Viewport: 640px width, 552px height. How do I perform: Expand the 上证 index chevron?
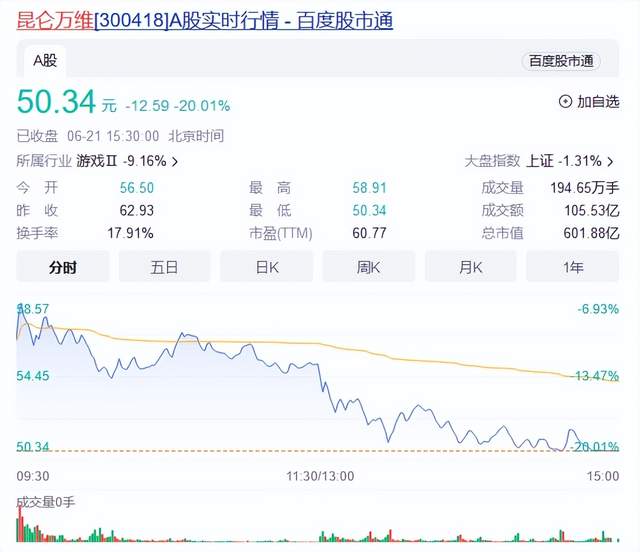point(619,160)
